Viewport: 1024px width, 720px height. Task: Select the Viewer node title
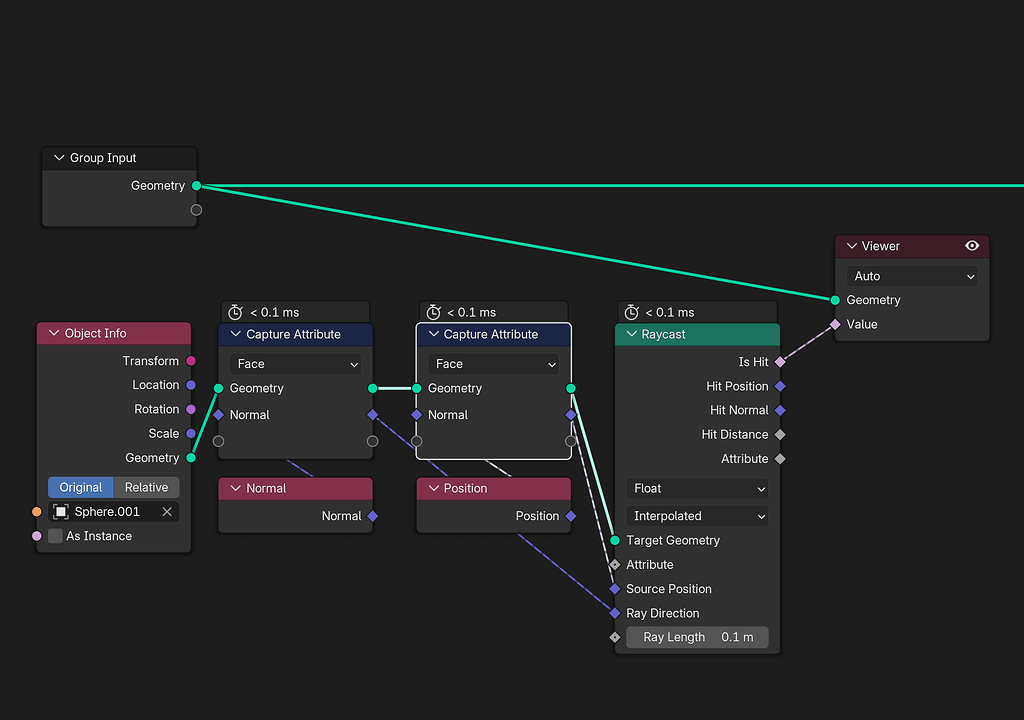coord(880,246)
